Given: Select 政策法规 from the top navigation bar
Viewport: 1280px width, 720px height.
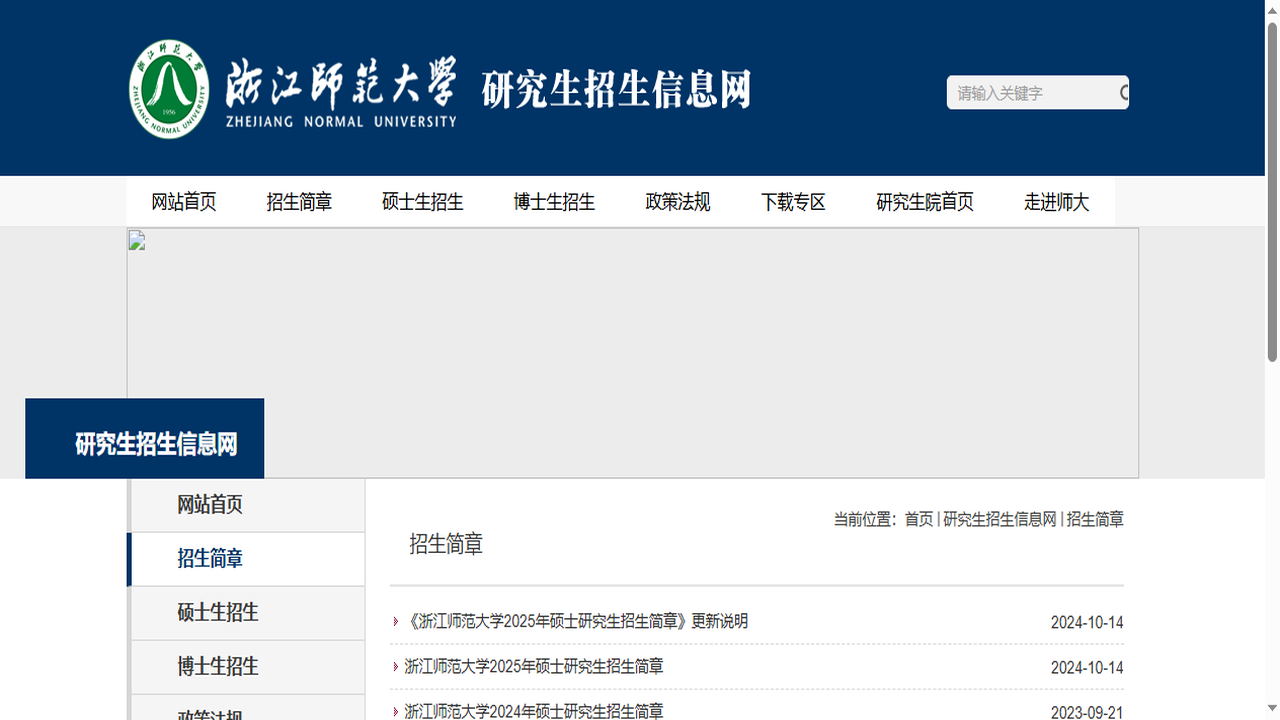Looking at the screenshot, I should 677,201.
